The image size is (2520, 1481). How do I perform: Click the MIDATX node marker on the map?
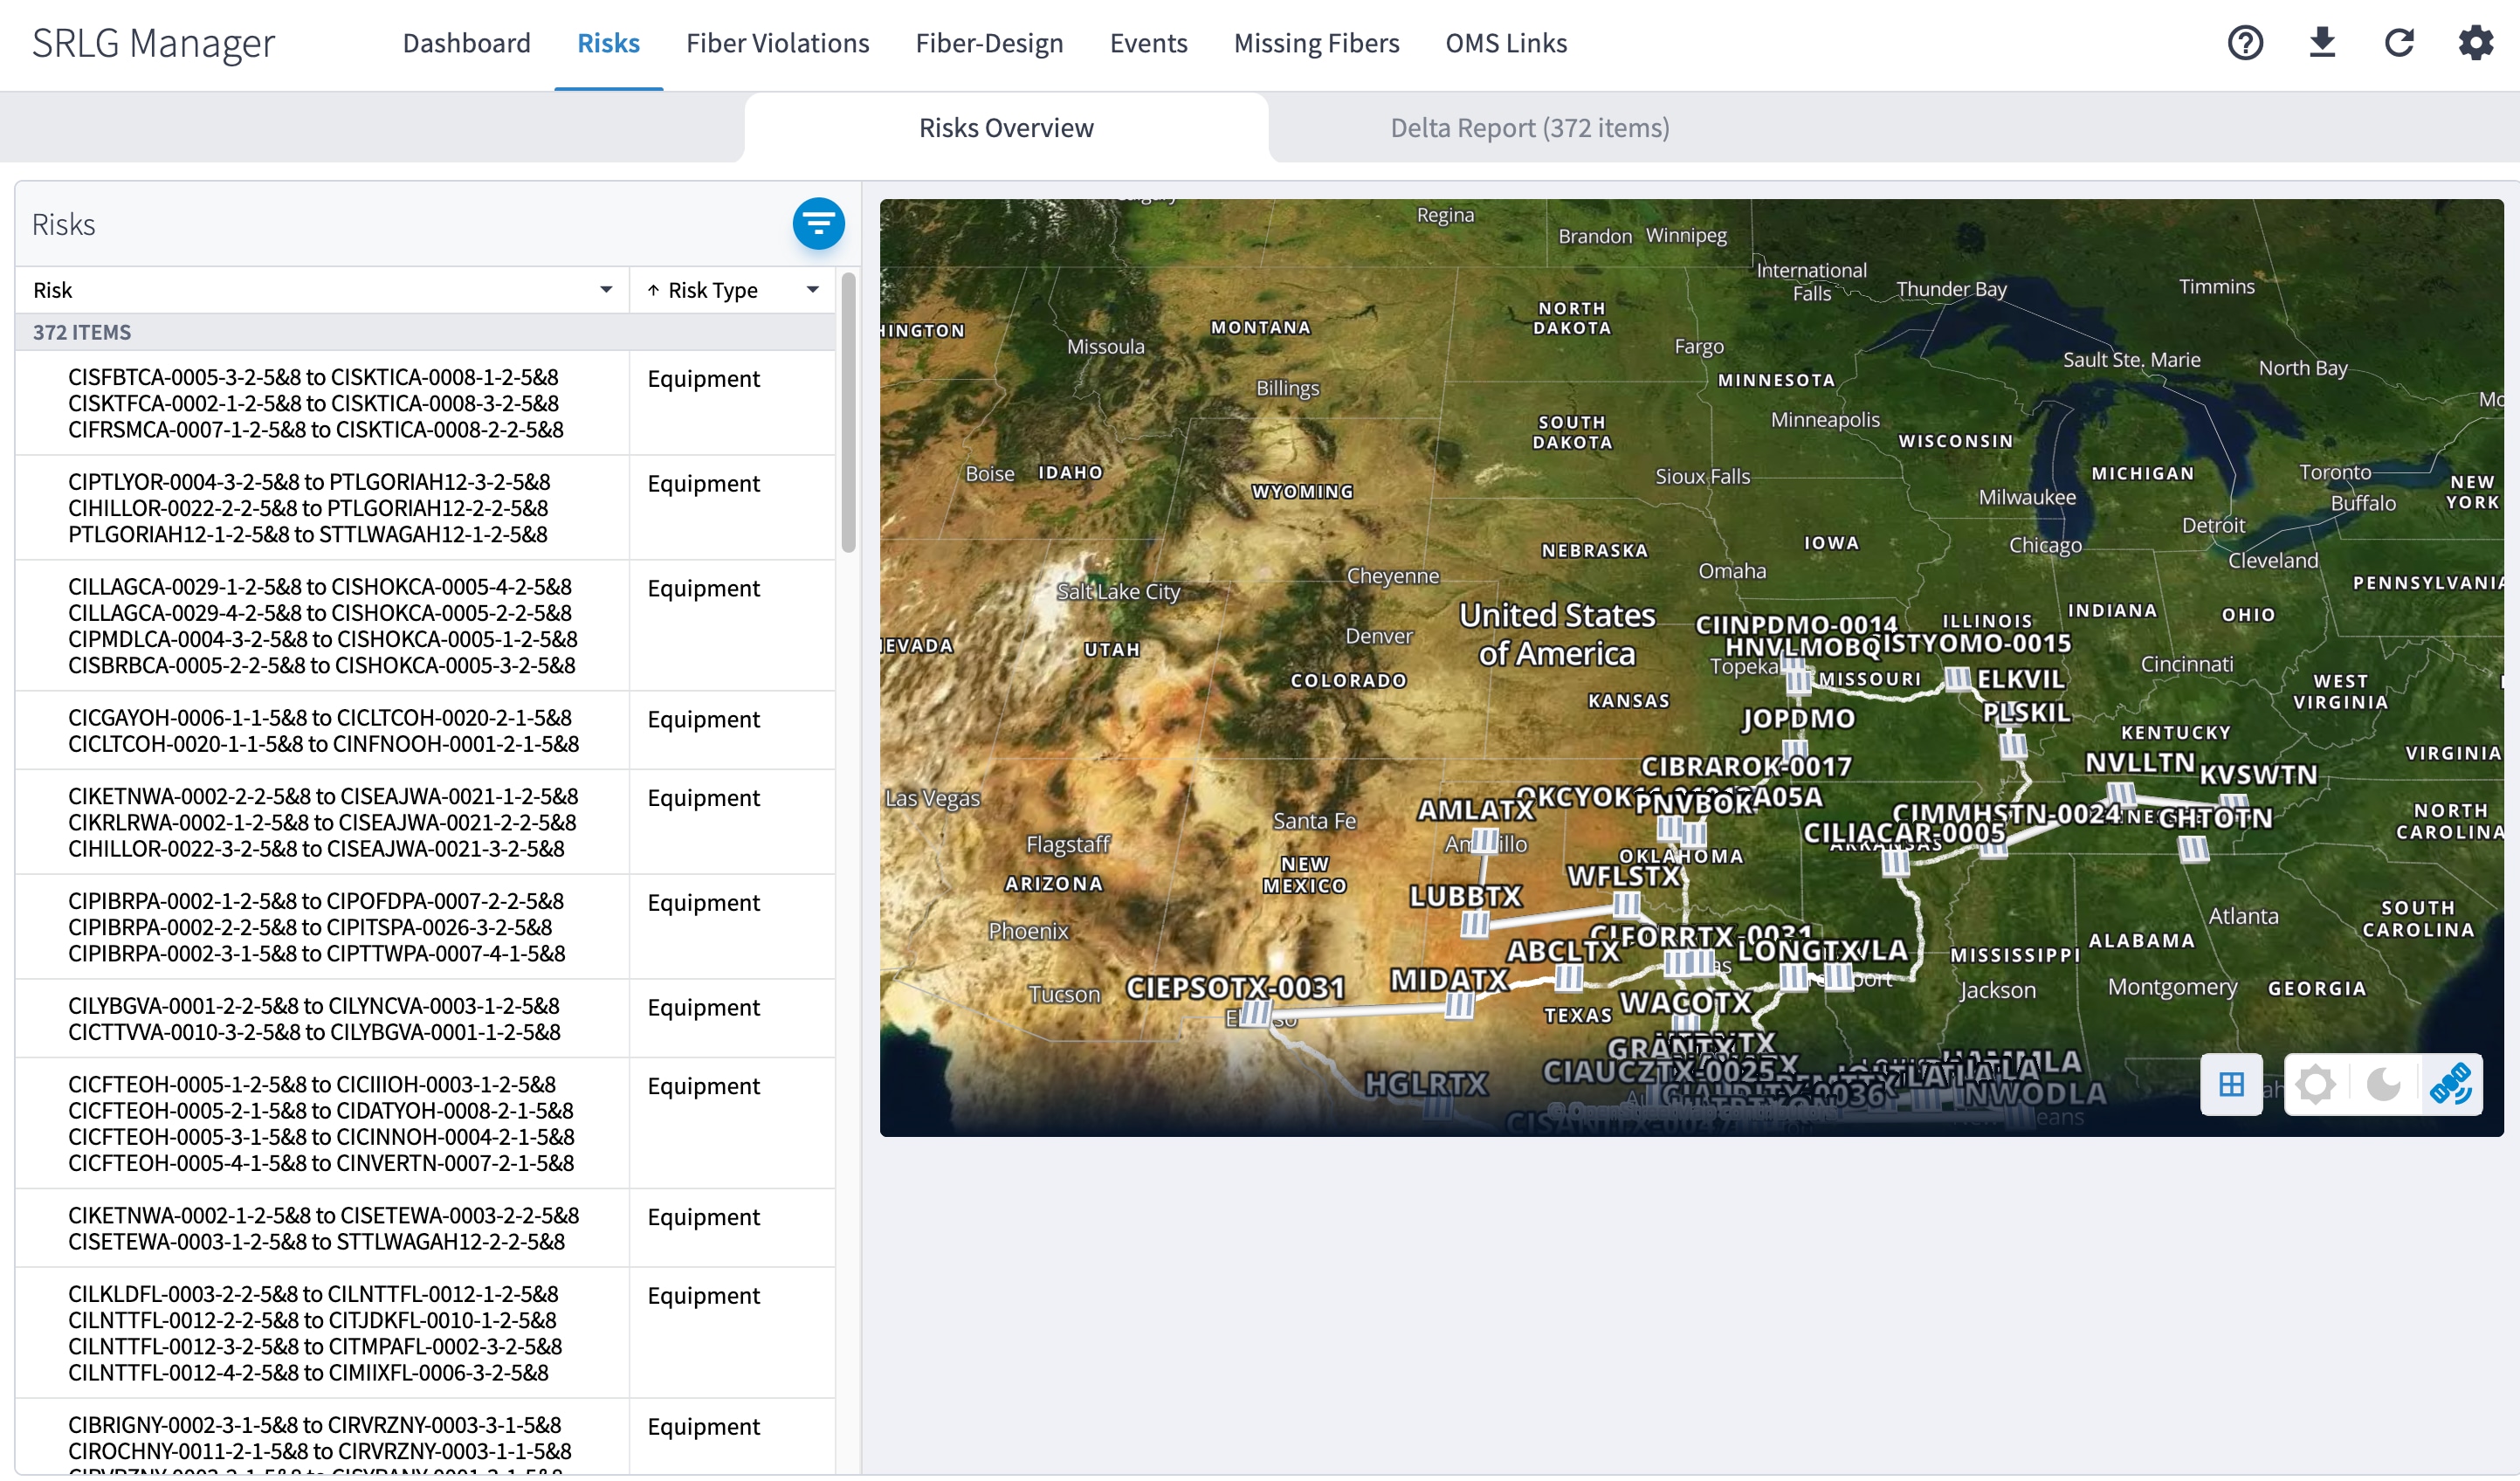(1459, 1005)
